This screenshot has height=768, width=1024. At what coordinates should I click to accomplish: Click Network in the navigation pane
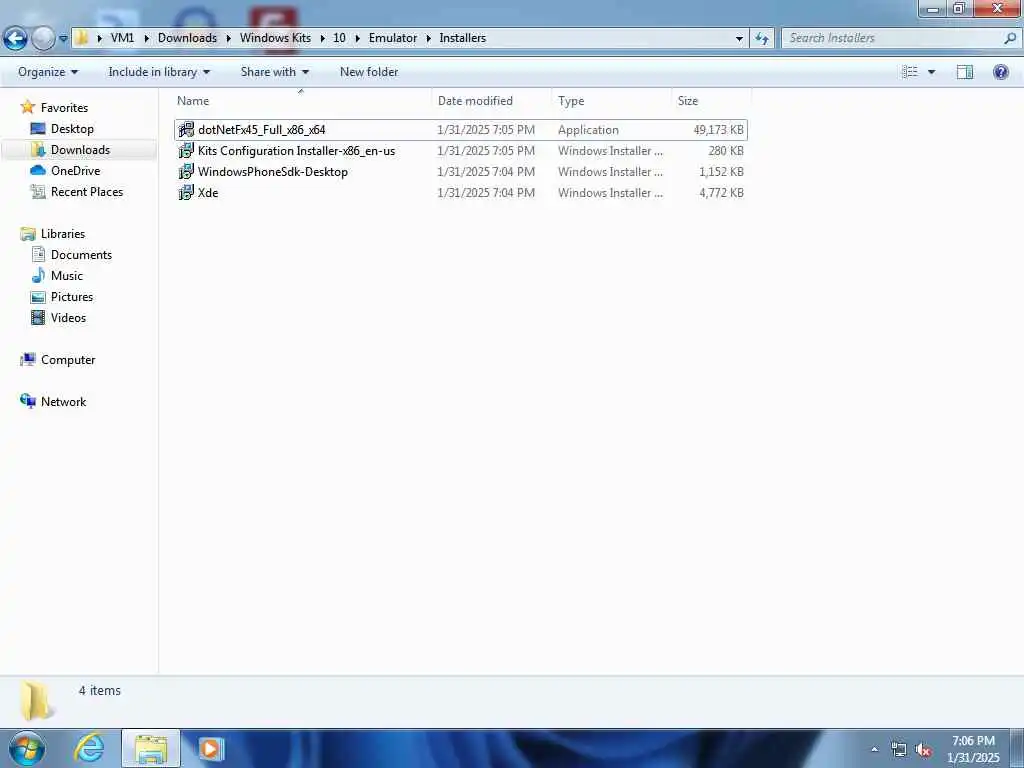click(63, 402)
